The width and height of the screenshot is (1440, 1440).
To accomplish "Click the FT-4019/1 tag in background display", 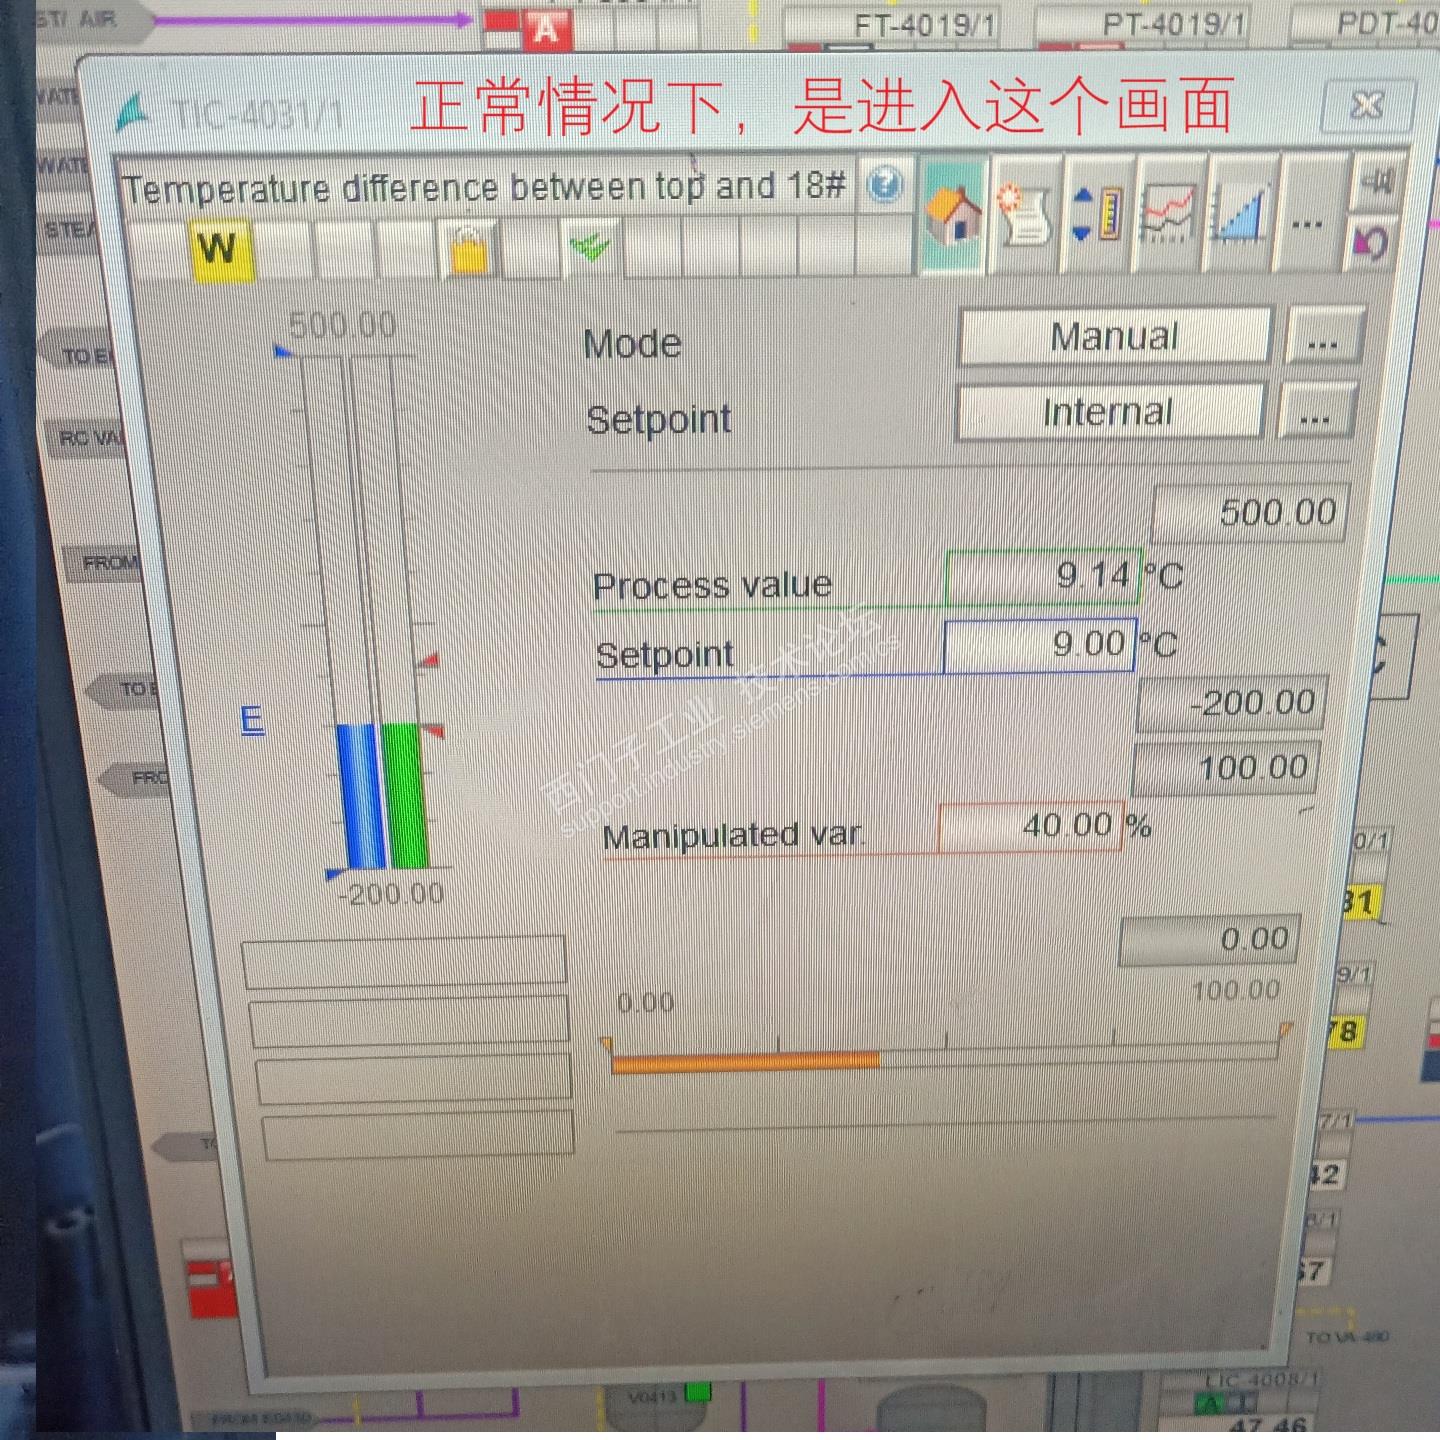I will click(x=924, y=25).
